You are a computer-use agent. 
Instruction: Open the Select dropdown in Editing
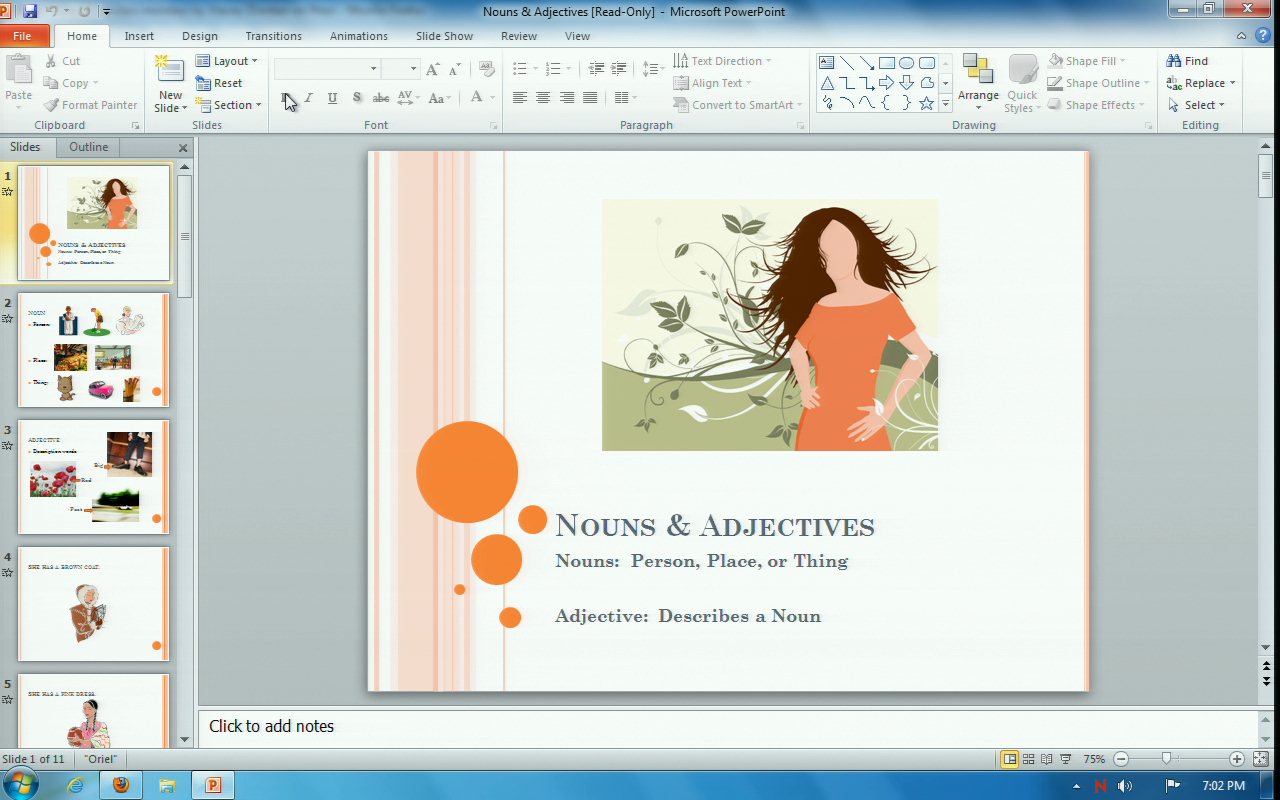coord(1201,105)
